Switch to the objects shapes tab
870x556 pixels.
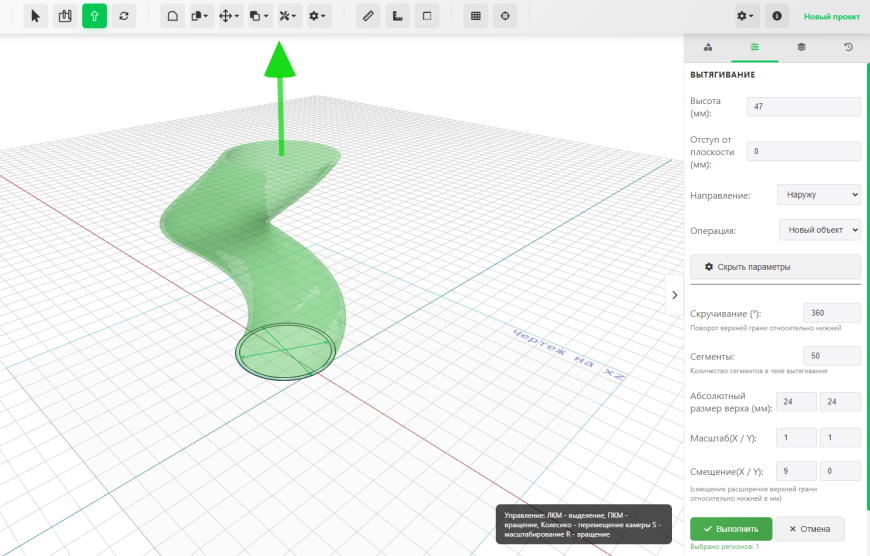point(708,47)
